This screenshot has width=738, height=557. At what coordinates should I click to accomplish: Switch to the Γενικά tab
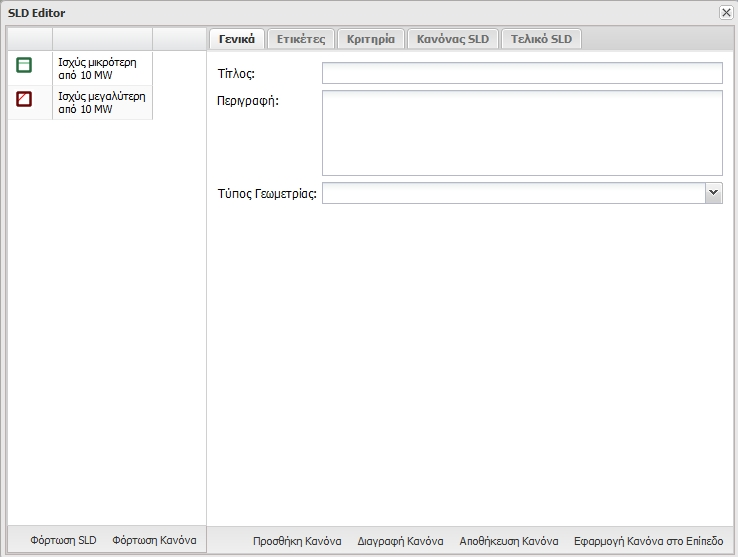[237, 39]
